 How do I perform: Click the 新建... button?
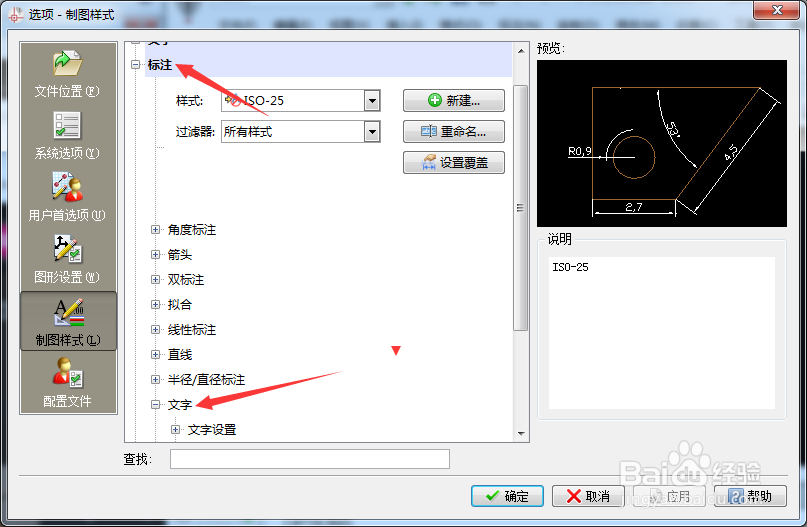[453, 100]
